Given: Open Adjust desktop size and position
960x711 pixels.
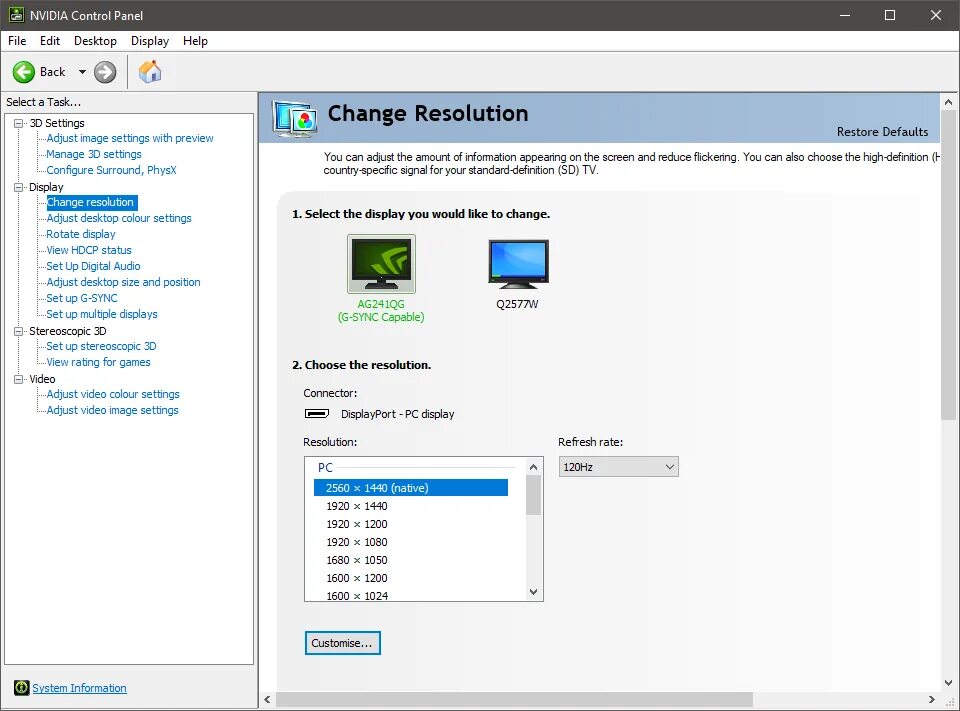Looking at the screenshot, I should click(x=123, y=282).
